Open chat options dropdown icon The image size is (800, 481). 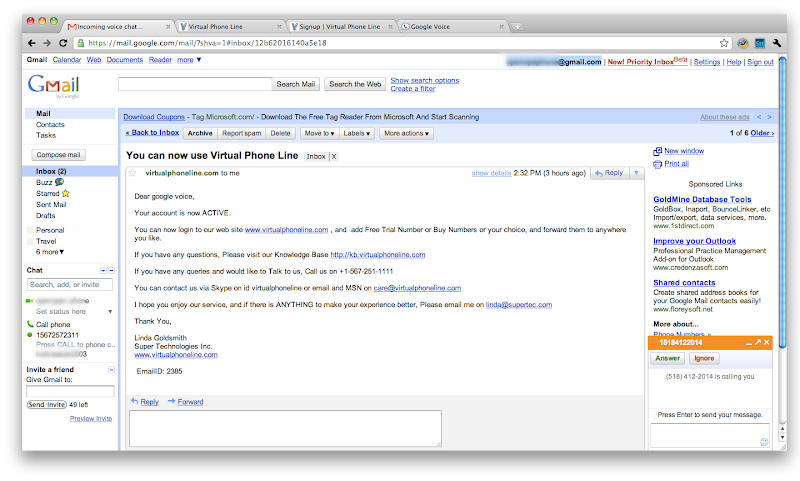pos(104,270)
